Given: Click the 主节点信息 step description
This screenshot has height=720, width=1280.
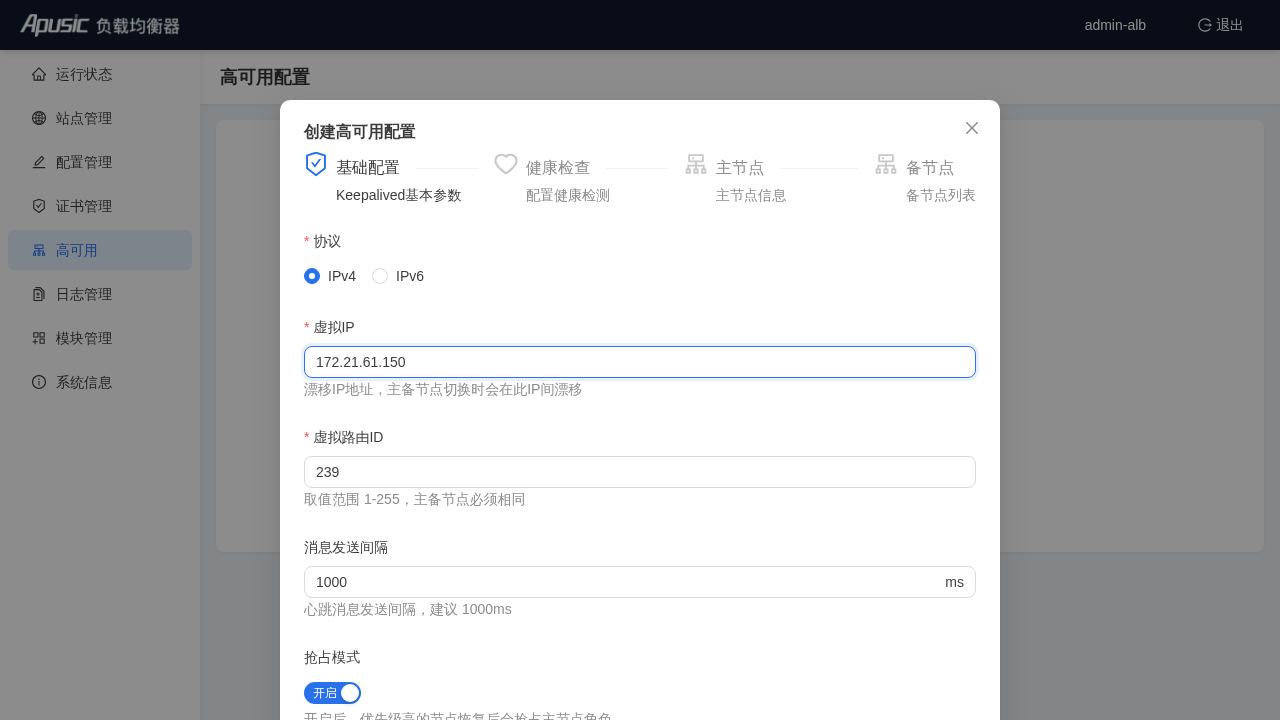Looking at the screenshot, I should coord(751,195).
